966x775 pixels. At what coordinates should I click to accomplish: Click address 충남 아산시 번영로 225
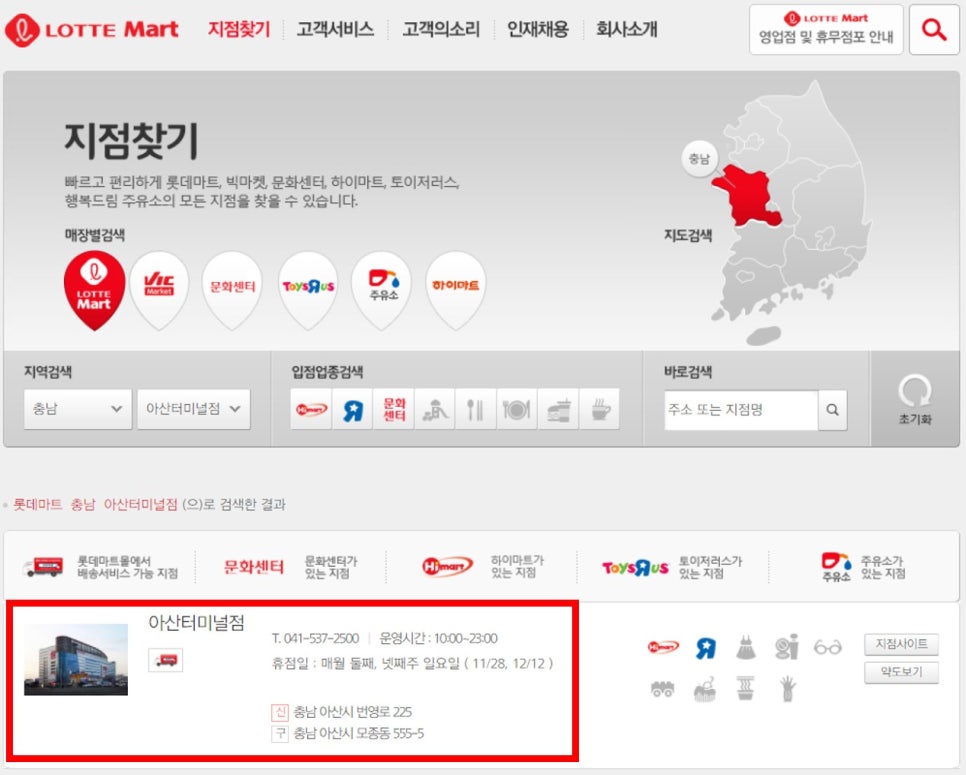click(352, 712)
